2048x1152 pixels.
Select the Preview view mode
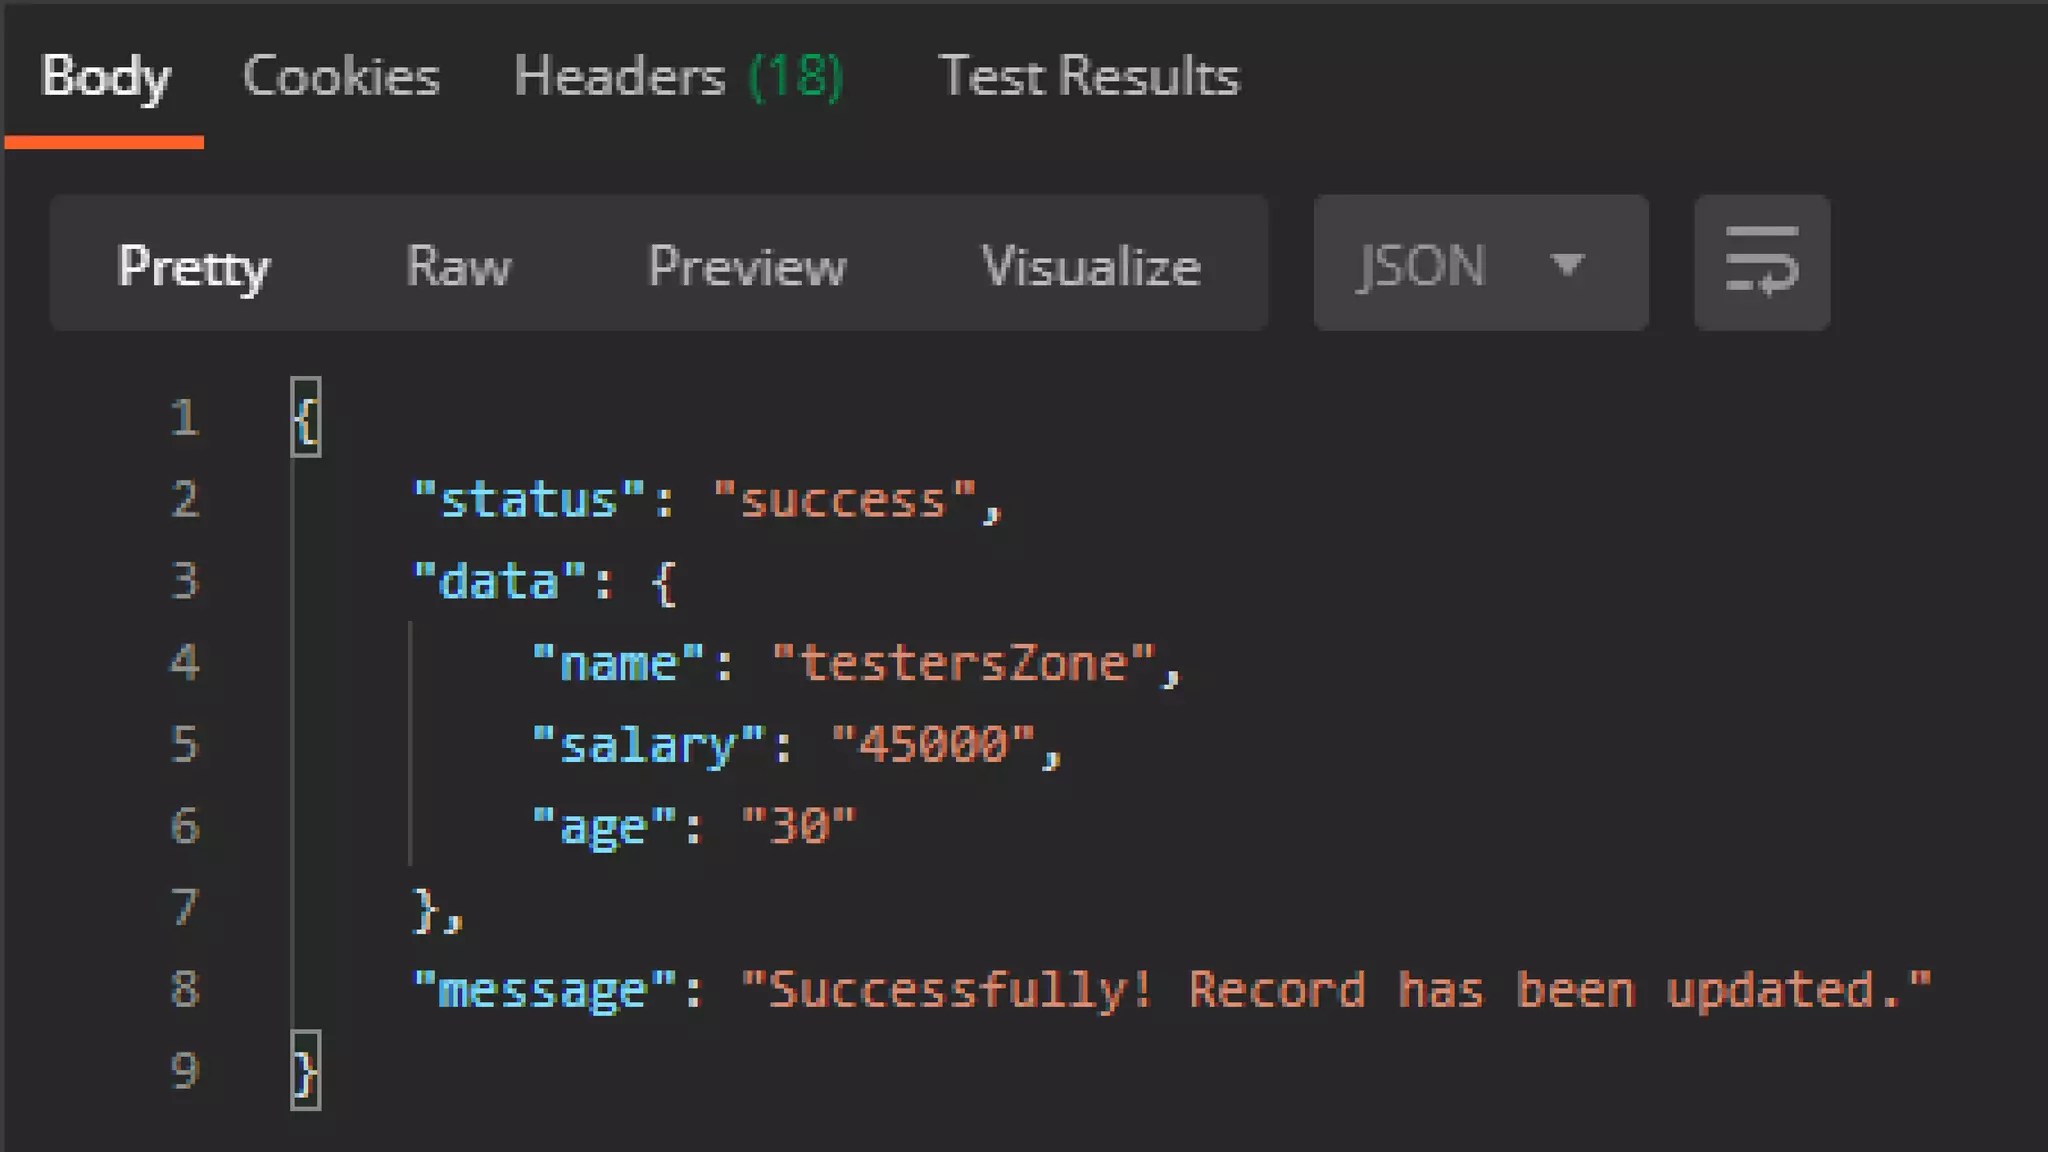746,266
